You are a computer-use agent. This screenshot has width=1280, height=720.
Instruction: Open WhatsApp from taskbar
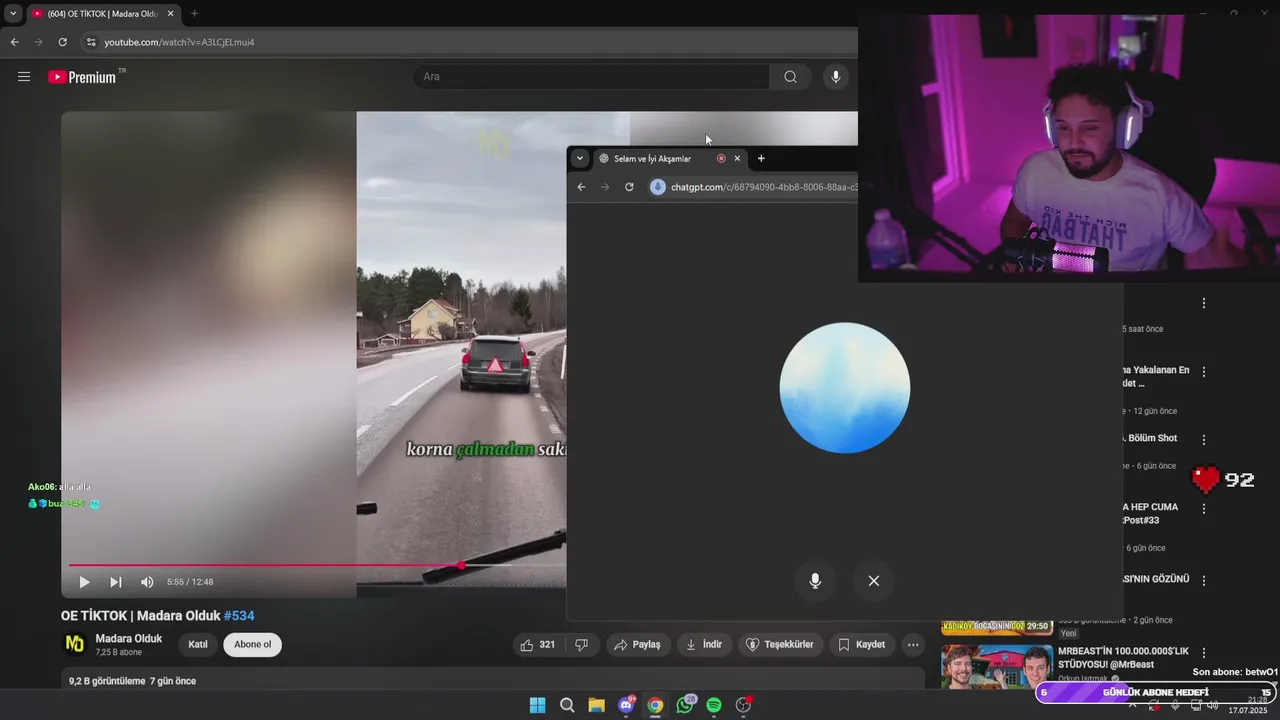685,705
